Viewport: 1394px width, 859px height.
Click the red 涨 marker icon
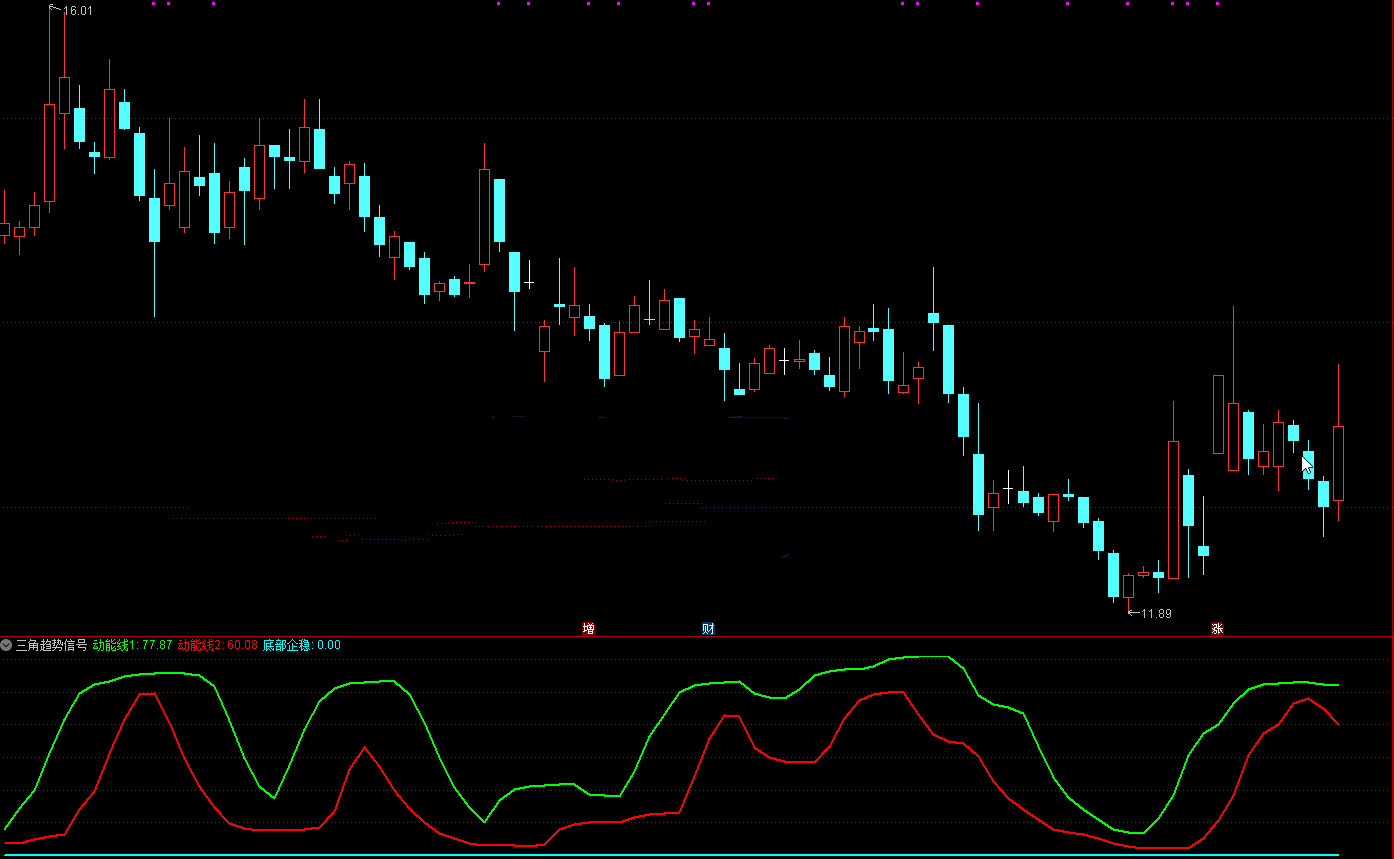(x=1217, y=628)
